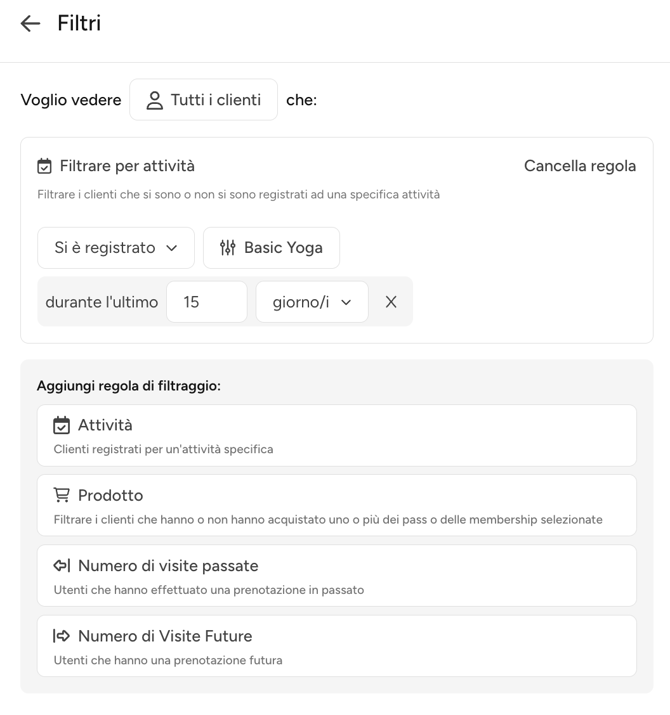This screenshot has width=670, height=715.
Task: Click the back arrow next to Filtri
Action: click(30, 24)
